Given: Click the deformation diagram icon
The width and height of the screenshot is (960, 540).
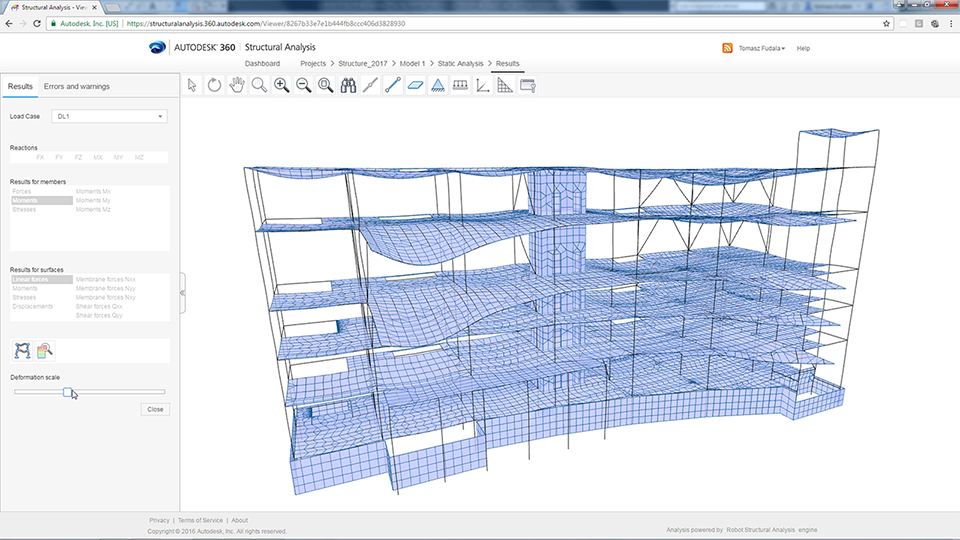Looking at the screenshot, I should pyautogui.click(x=22, y=350).
